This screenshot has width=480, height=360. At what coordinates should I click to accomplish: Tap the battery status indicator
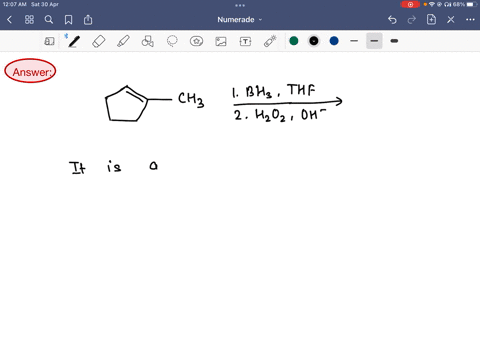coord(472,4)
